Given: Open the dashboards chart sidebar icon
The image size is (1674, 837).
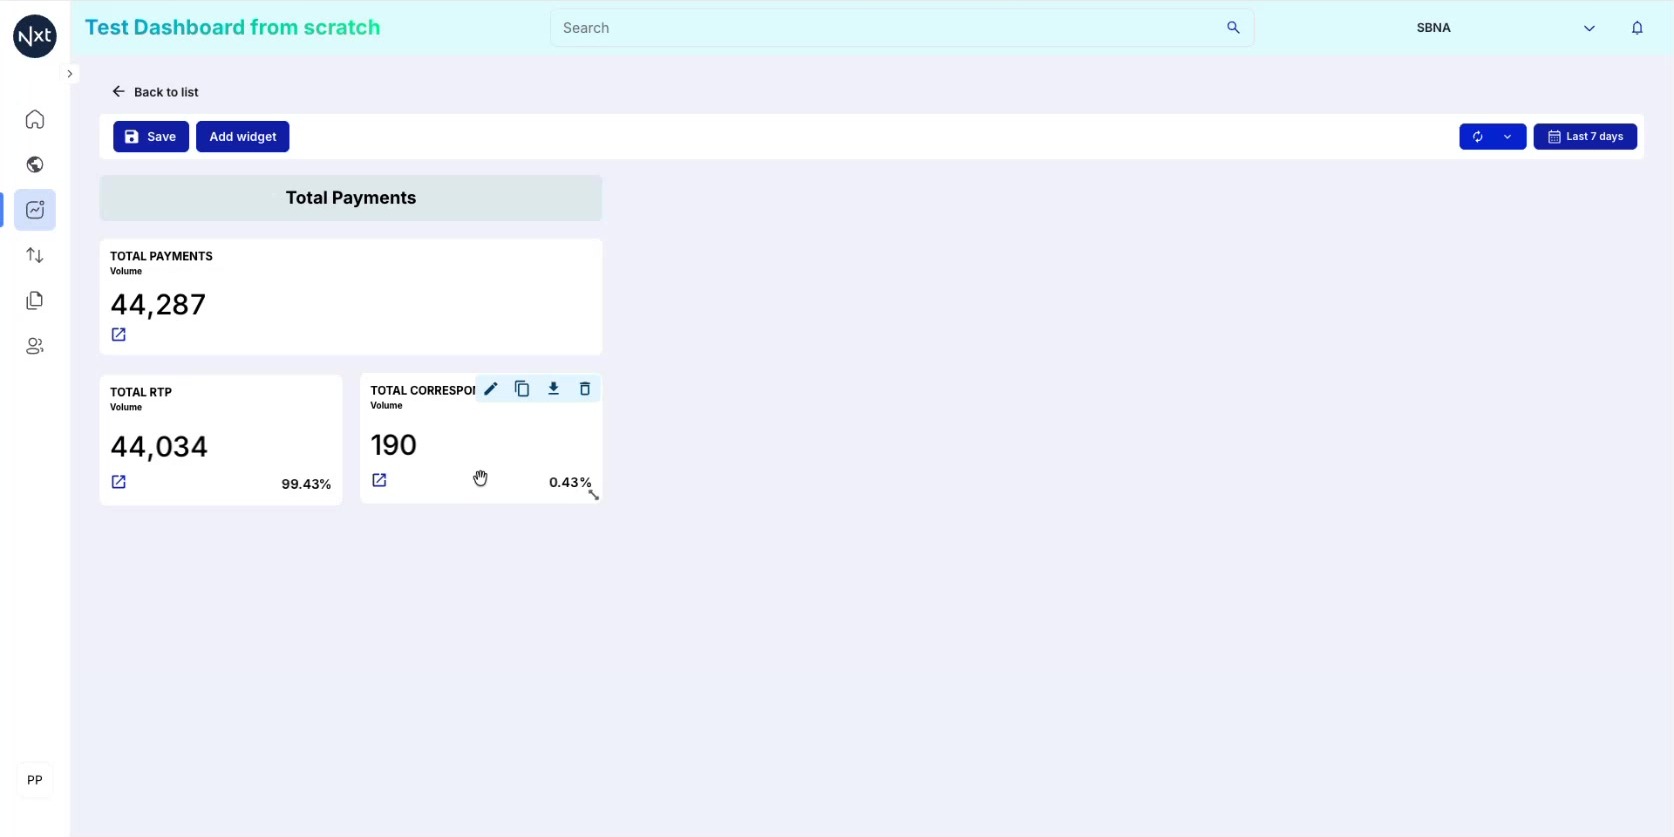Looking at the screenshot, I should tap(35, 210).
